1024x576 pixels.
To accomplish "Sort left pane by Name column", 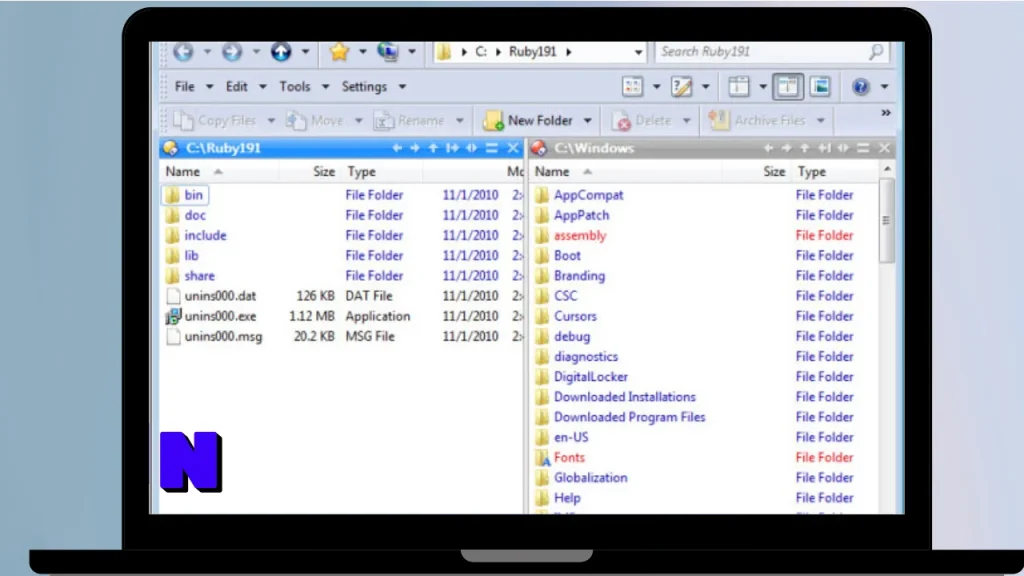I will click(219, 172).
